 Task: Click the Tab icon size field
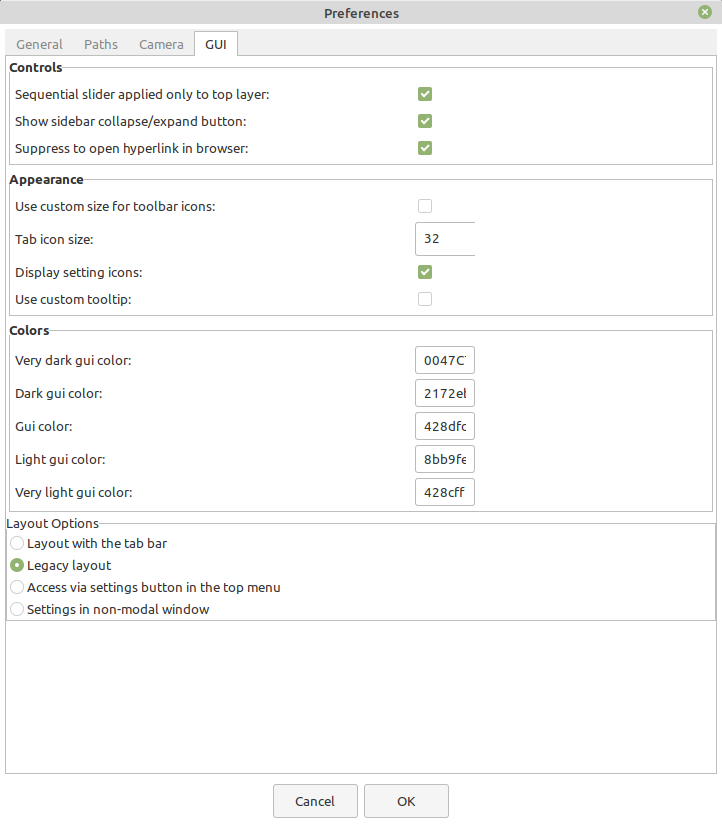point(444,238)
